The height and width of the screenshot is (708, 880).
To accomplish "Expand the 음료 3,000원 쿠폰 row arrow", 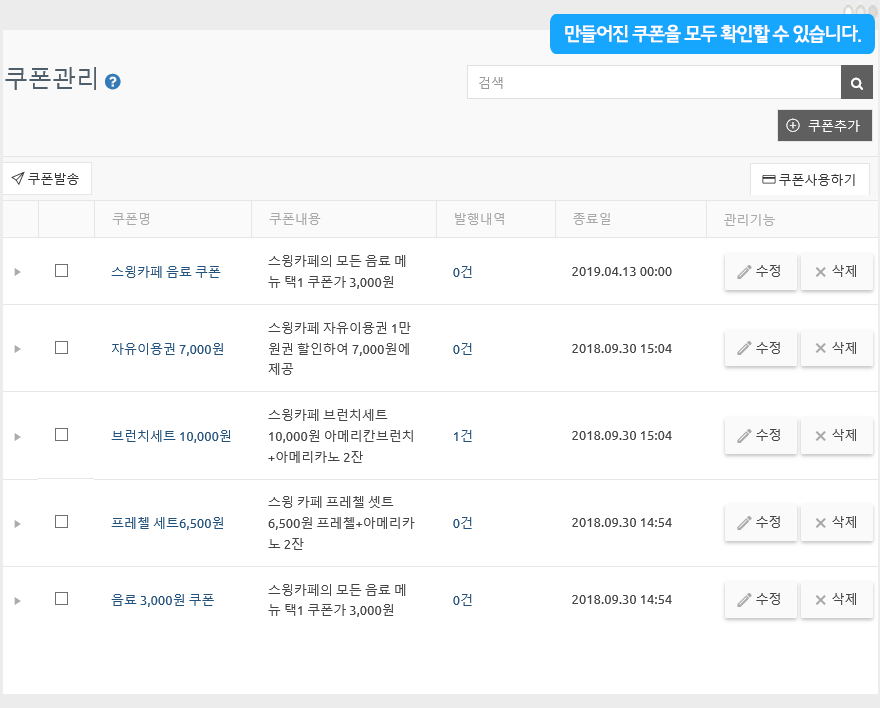I will (x=18, y=600).
